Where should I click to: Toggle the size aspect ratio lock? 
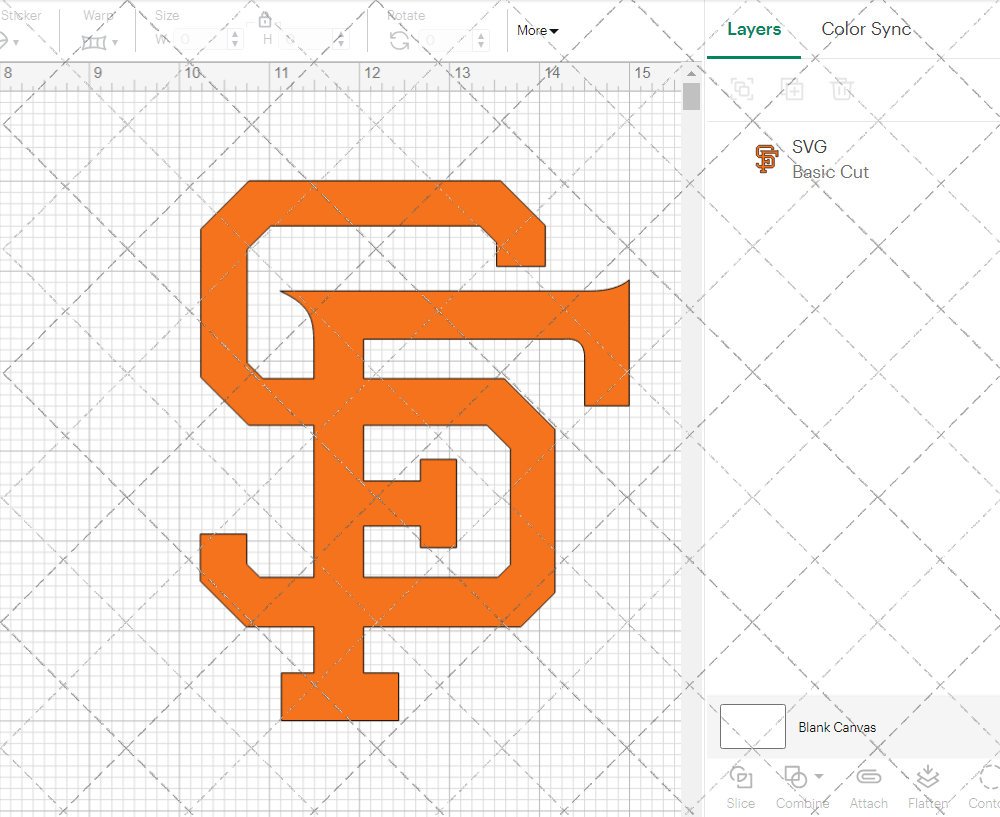265,20
